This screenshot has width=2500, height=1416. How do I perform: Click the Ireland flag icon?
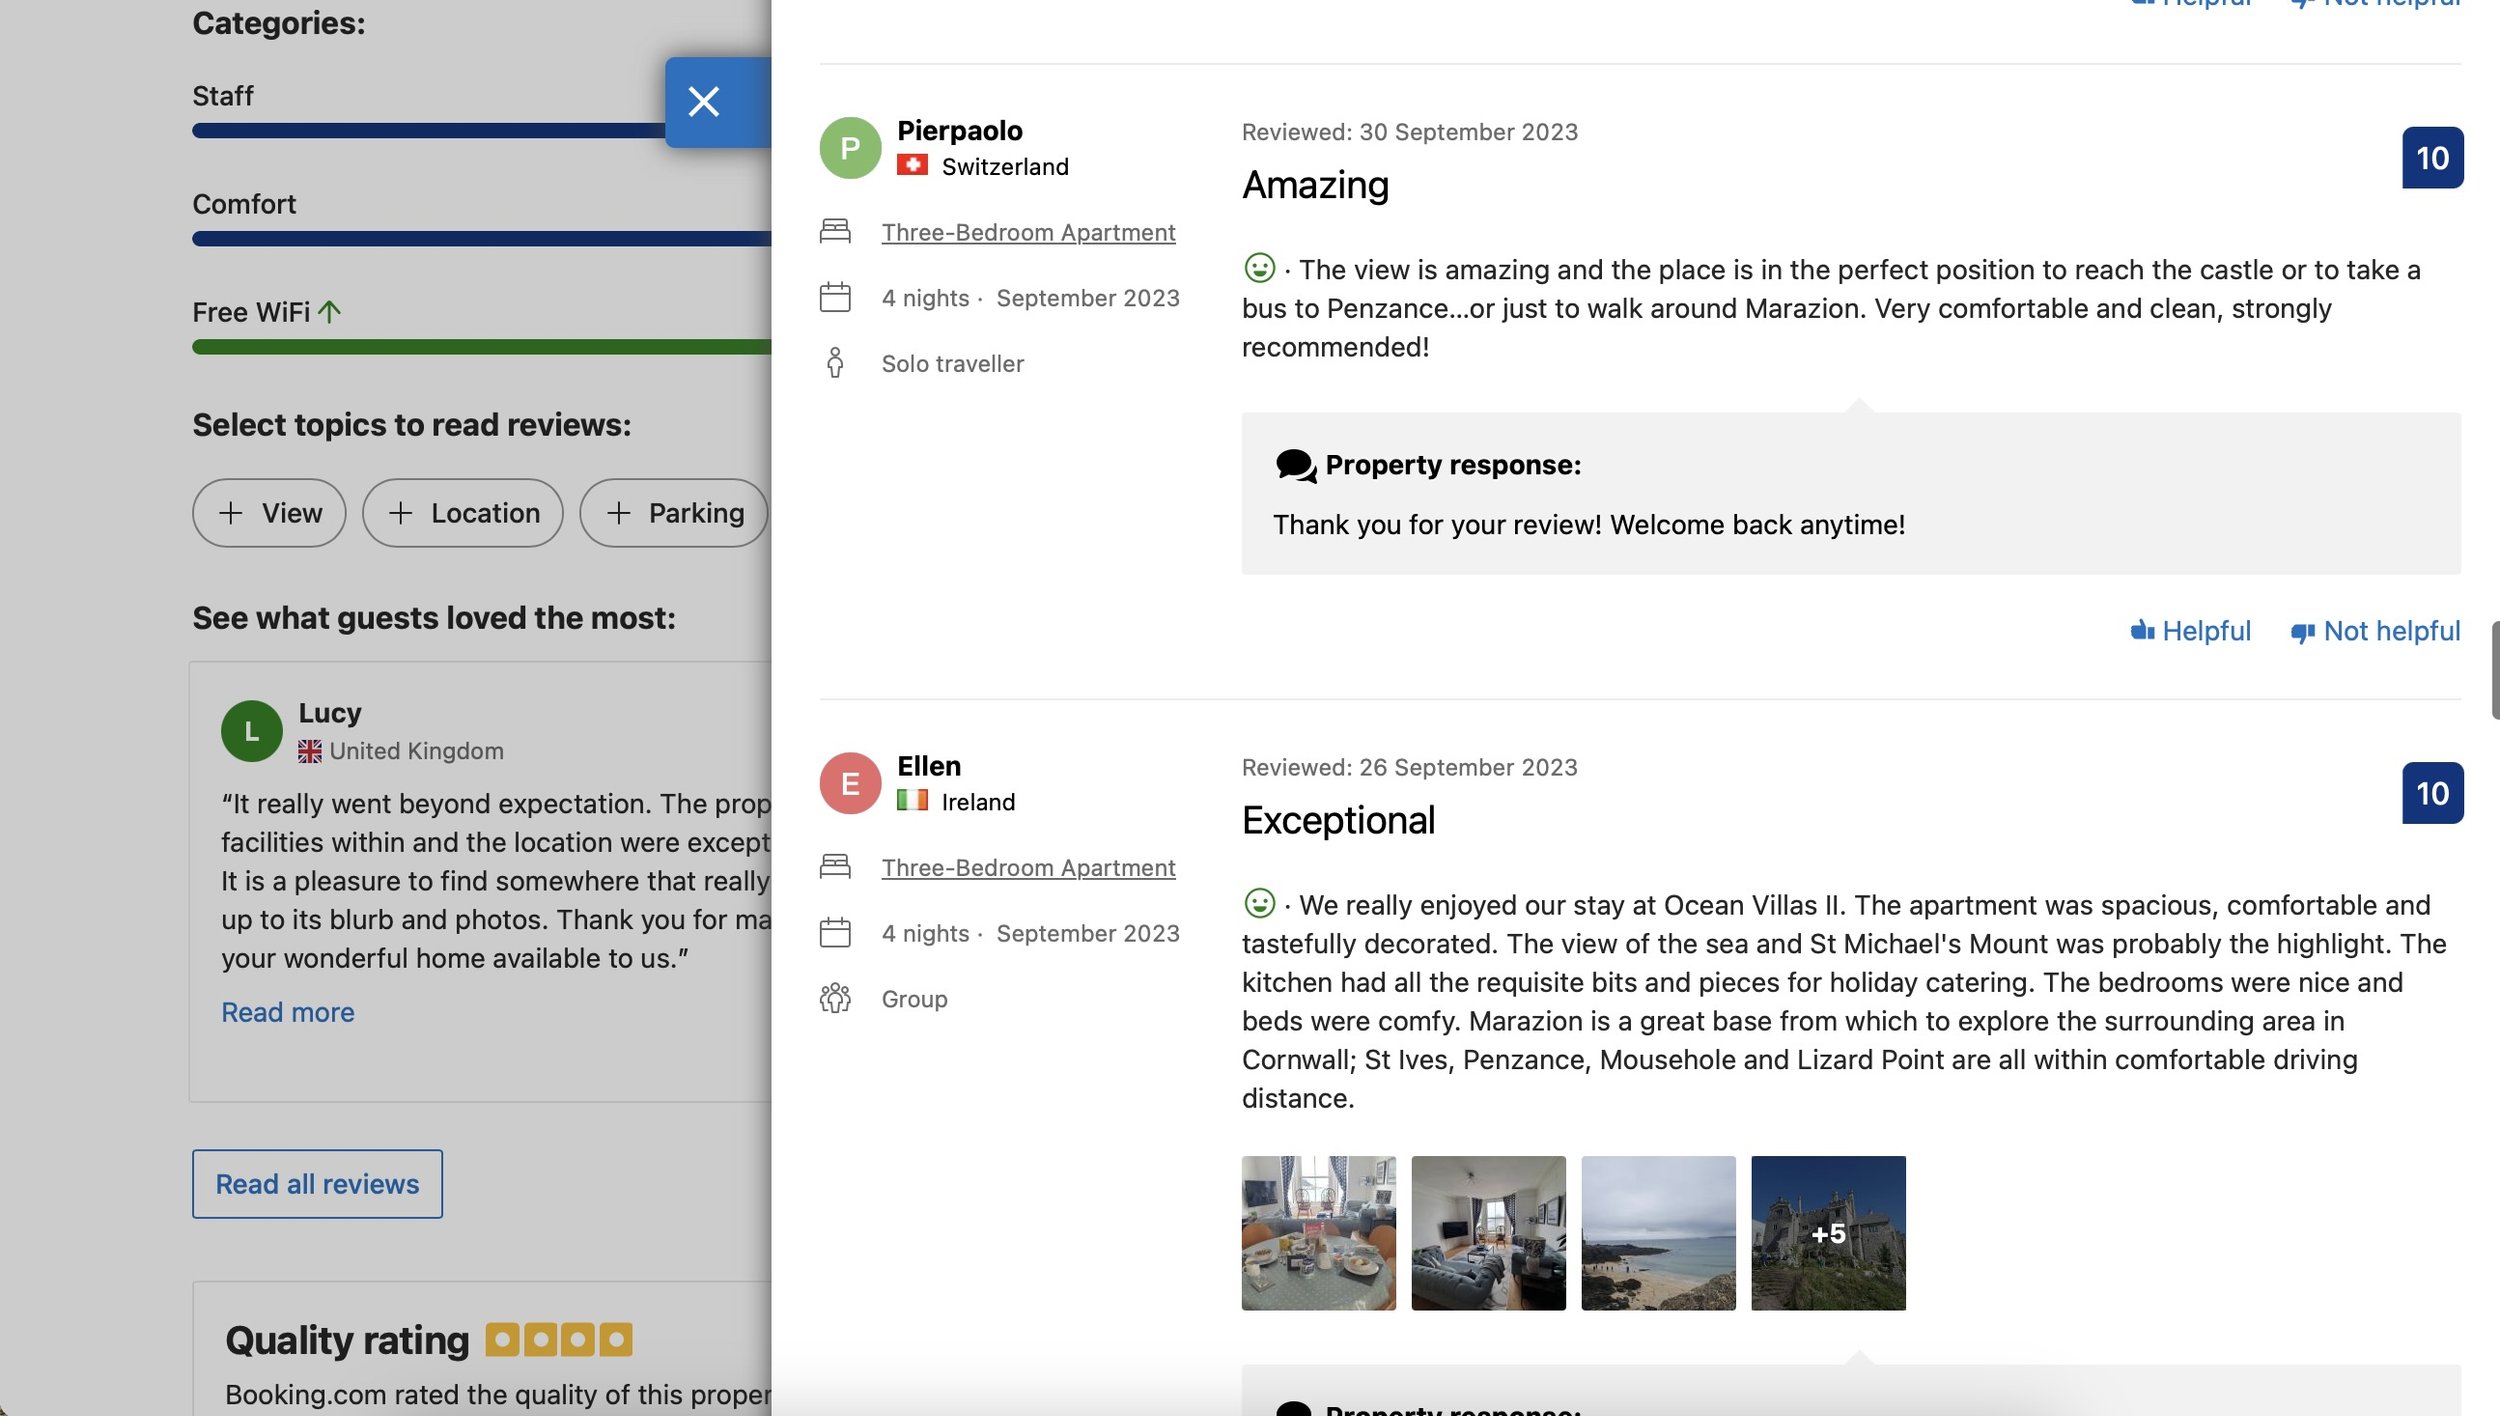tap(912, 800)
